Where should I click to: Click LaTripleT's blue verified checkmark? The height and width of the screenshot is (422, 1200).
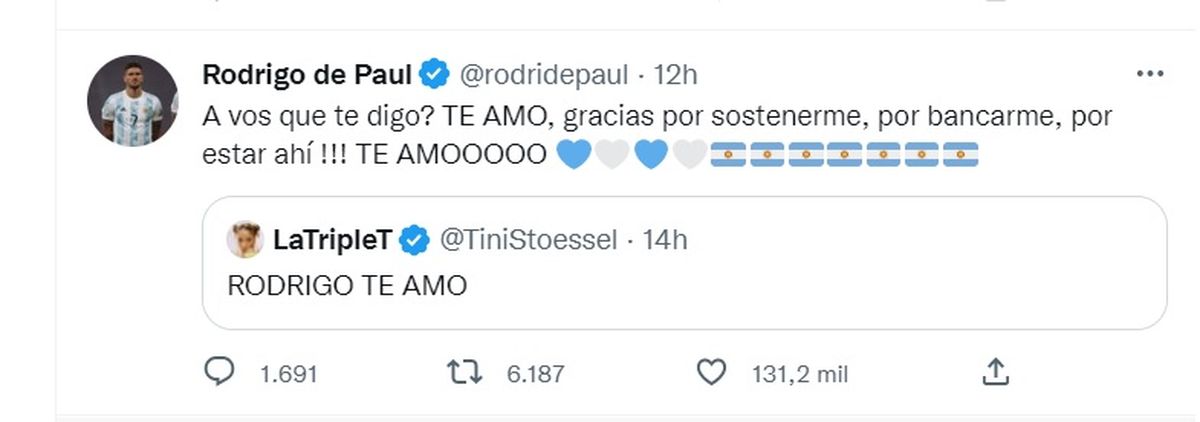point(416,240)
